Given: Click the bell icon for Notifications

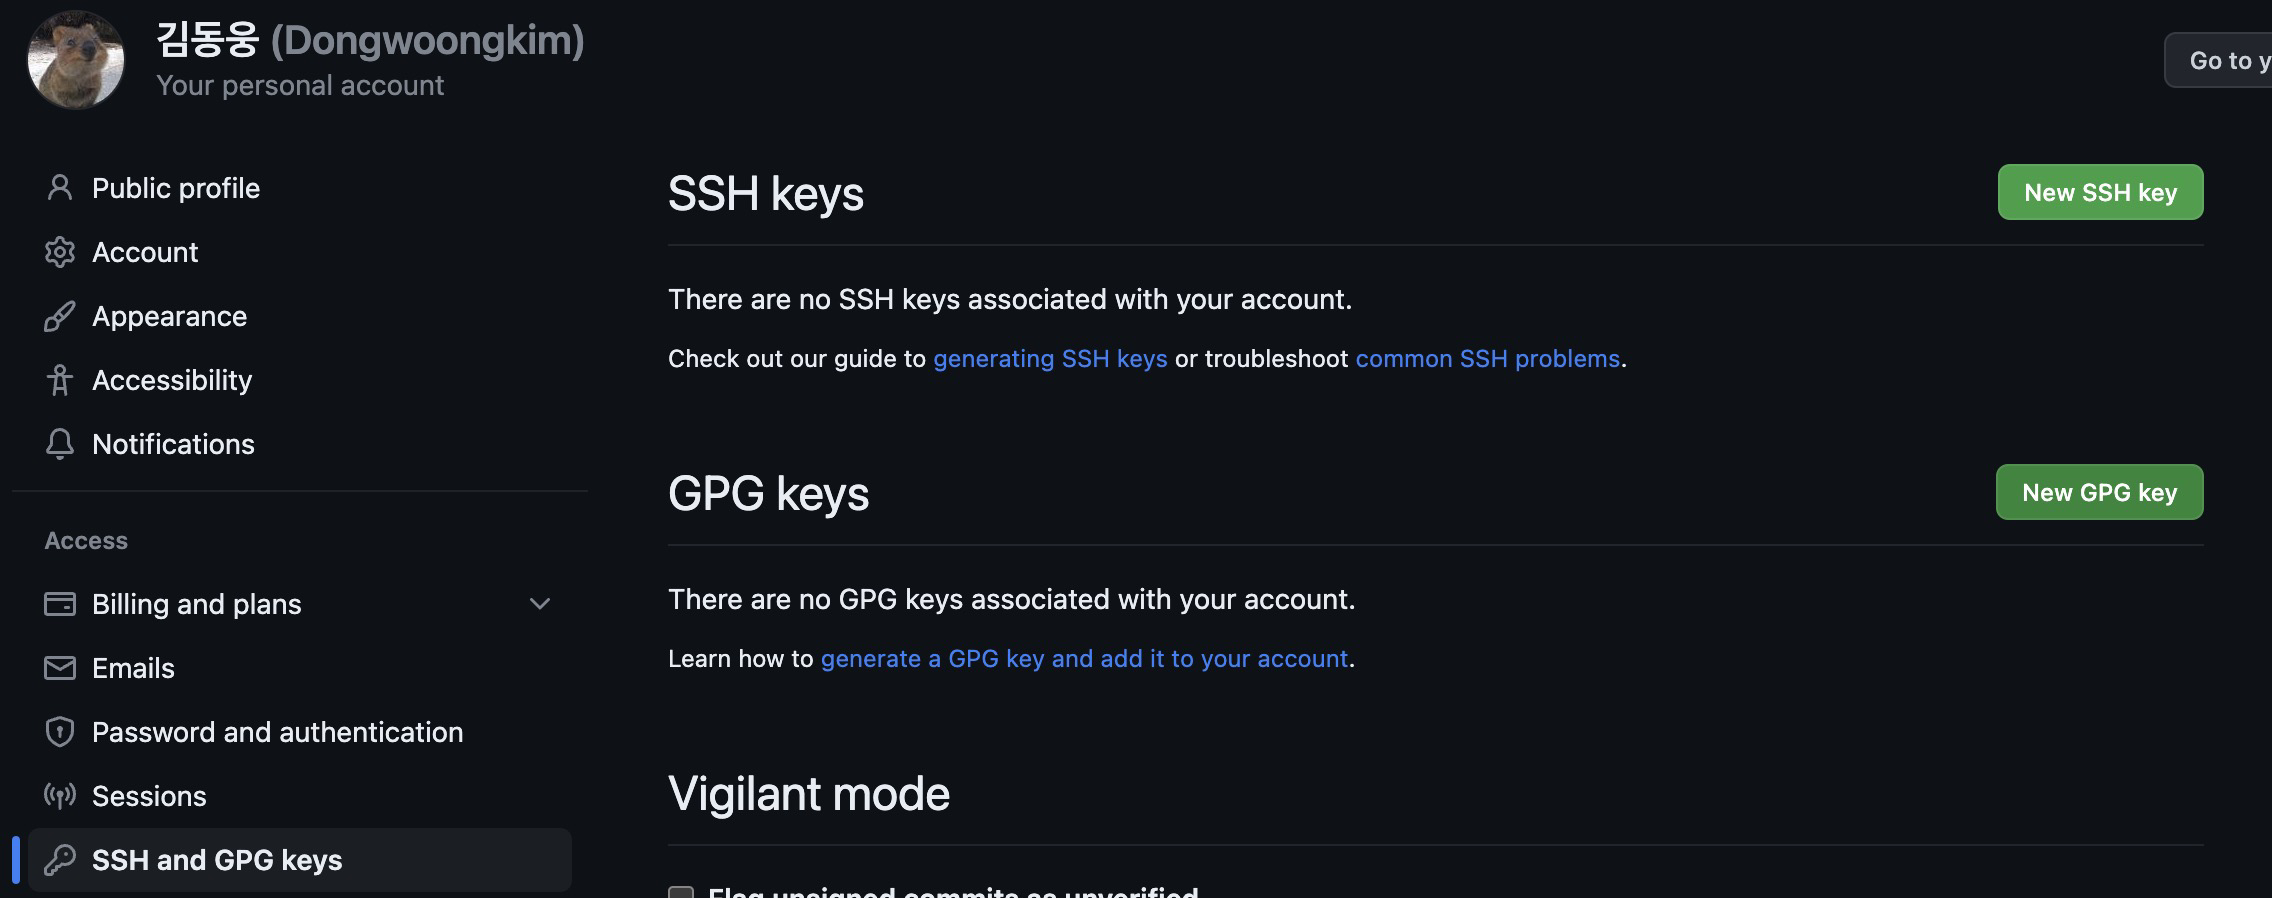Looking at the screenshot, I should (60, 444).
